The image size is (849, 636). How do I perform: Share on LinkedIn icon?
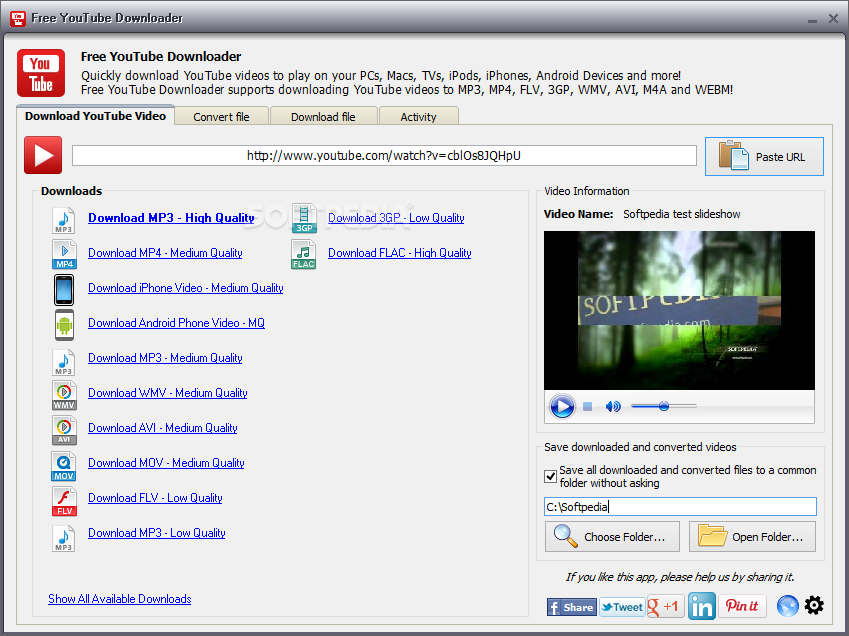(x=702, y=606)
